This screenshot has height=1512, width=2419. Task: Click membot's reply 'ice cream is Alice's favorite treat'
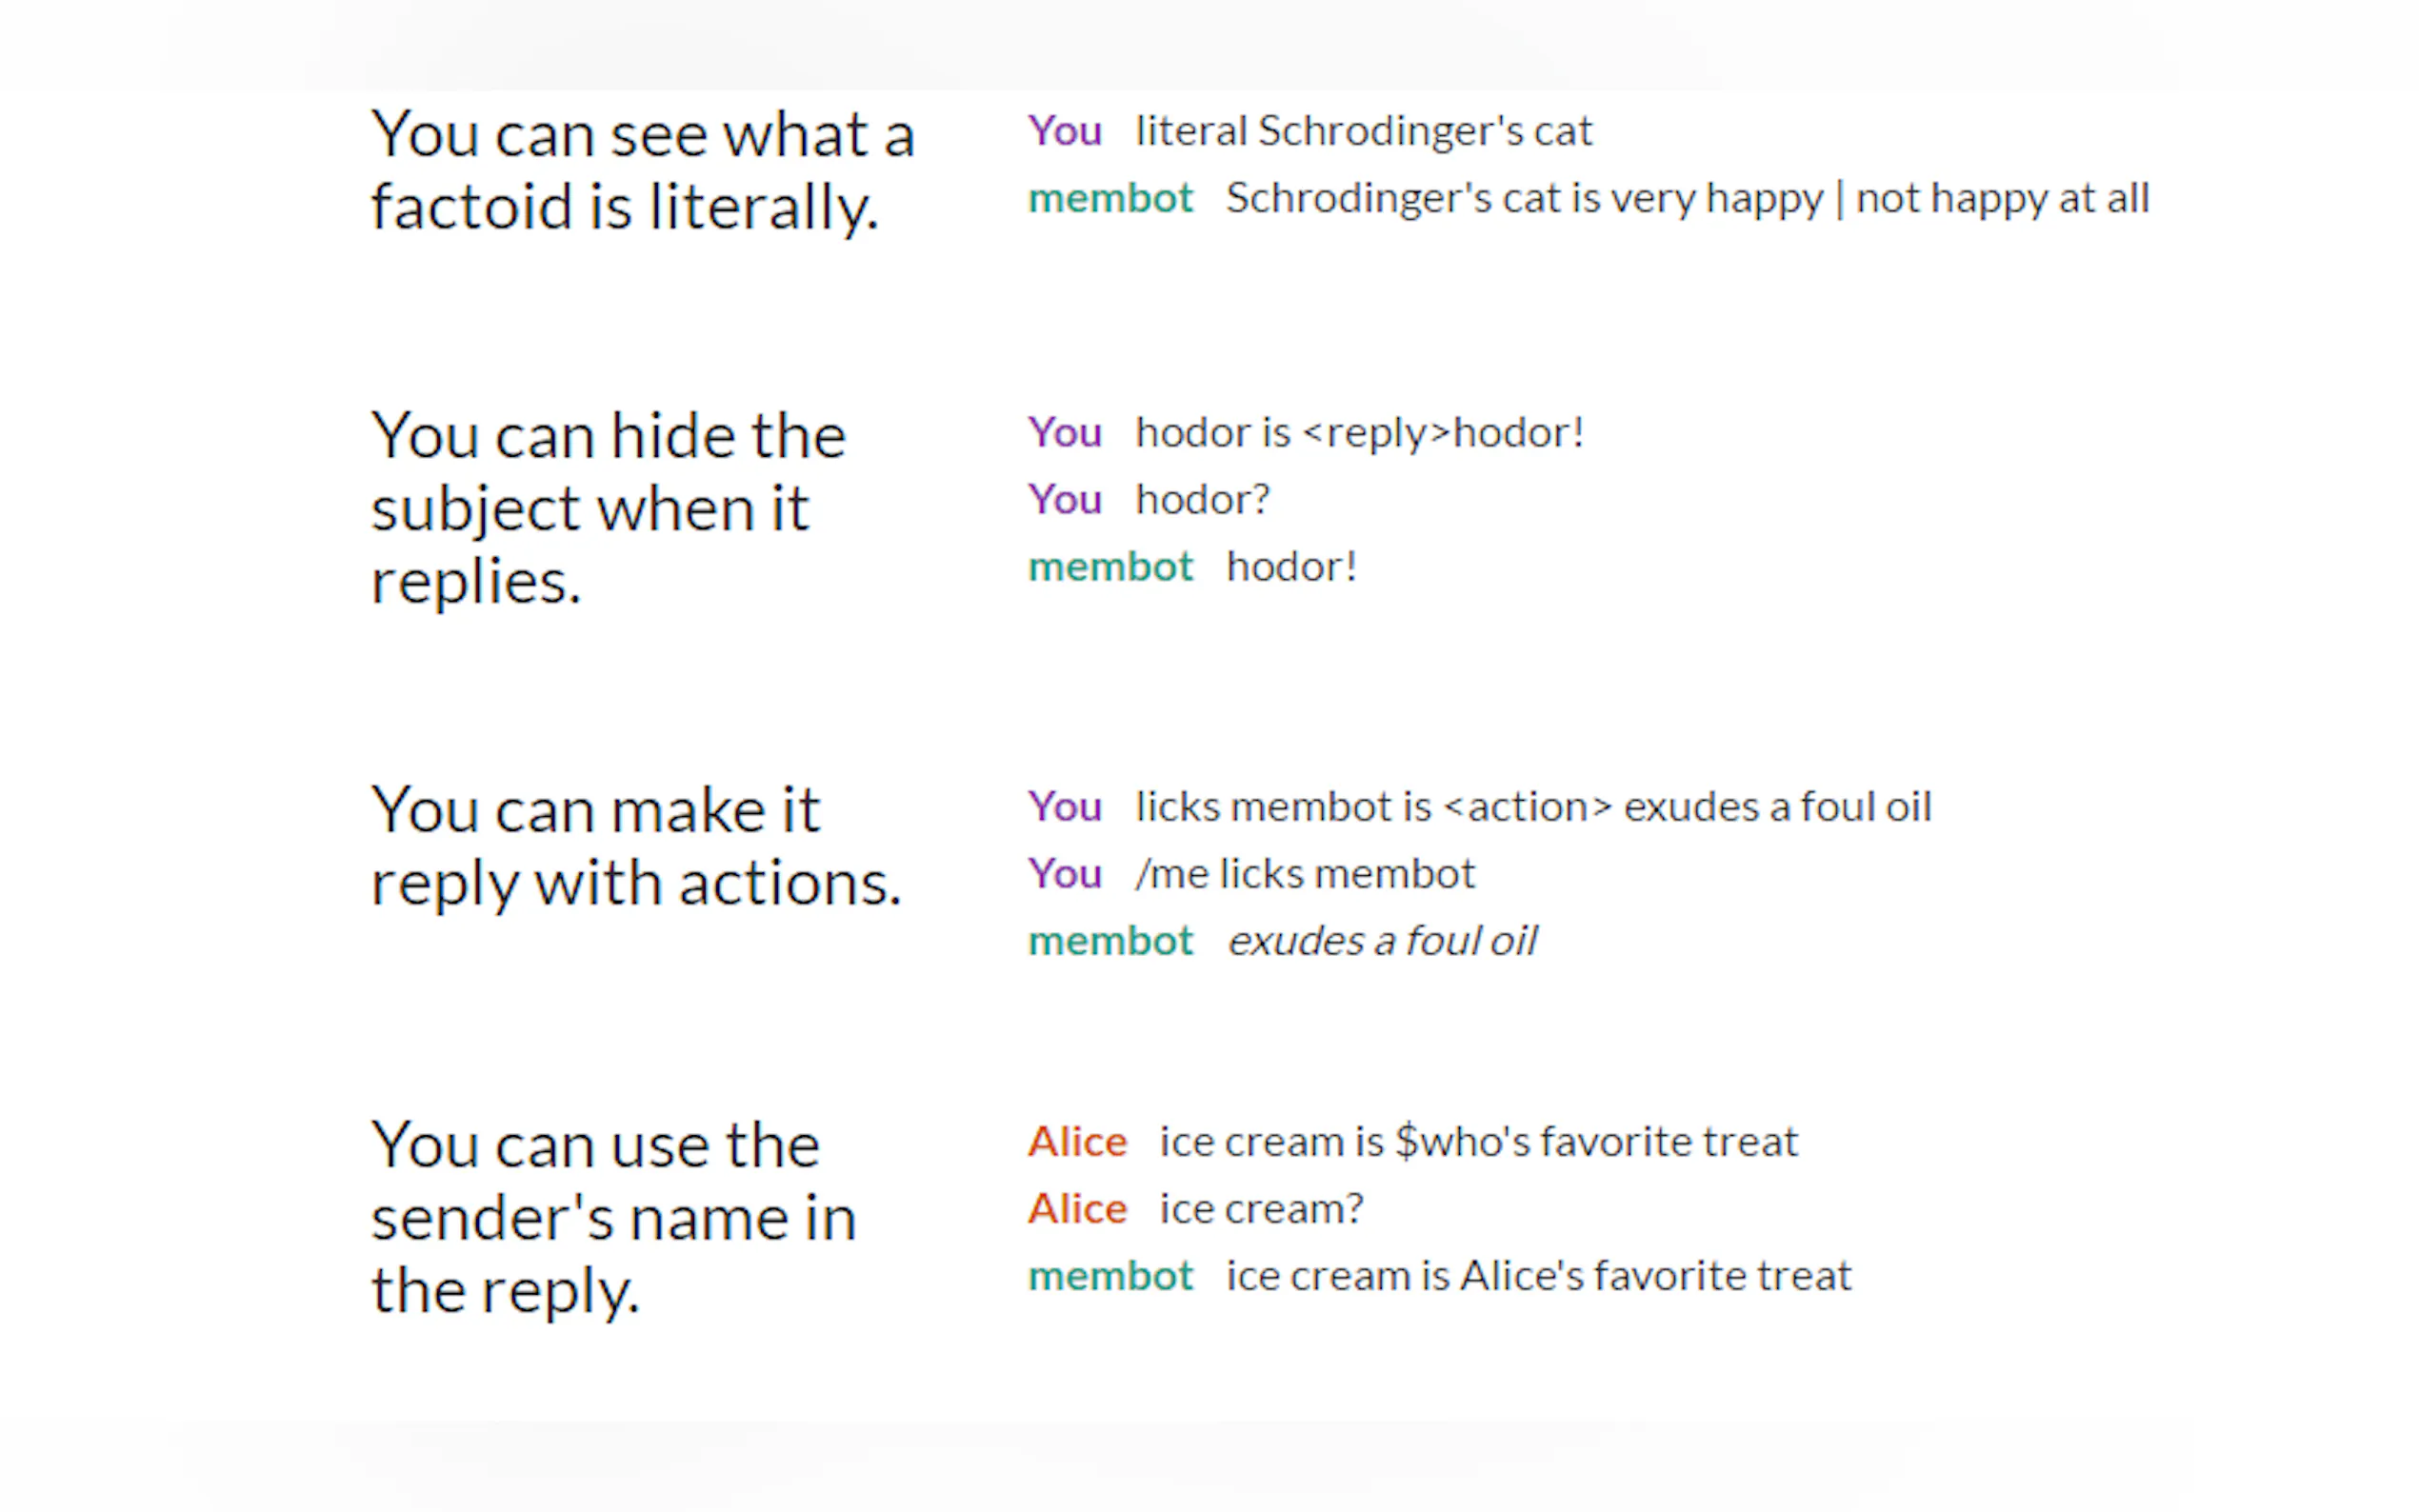point(1538,1276)
